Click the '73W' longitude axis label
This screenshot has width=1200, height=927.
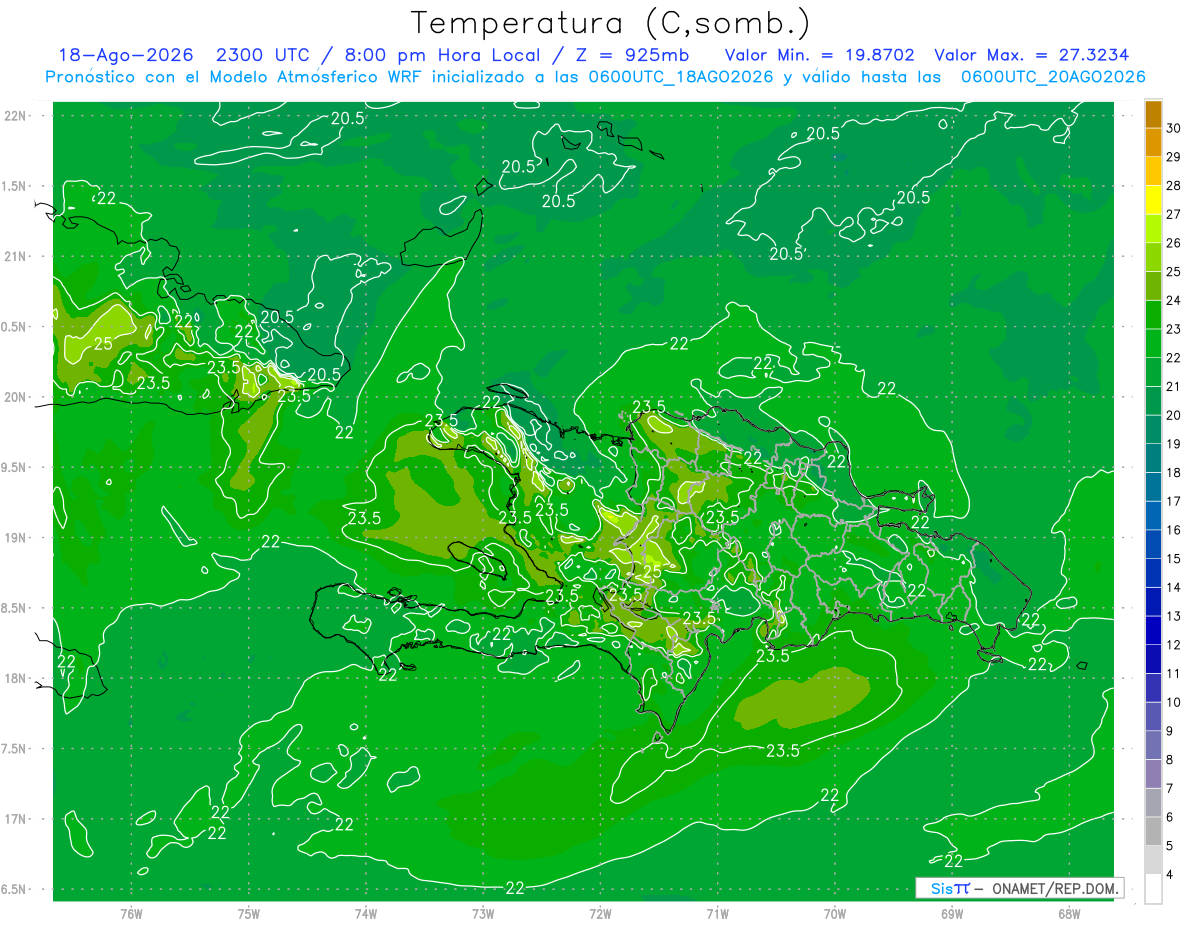483,913
